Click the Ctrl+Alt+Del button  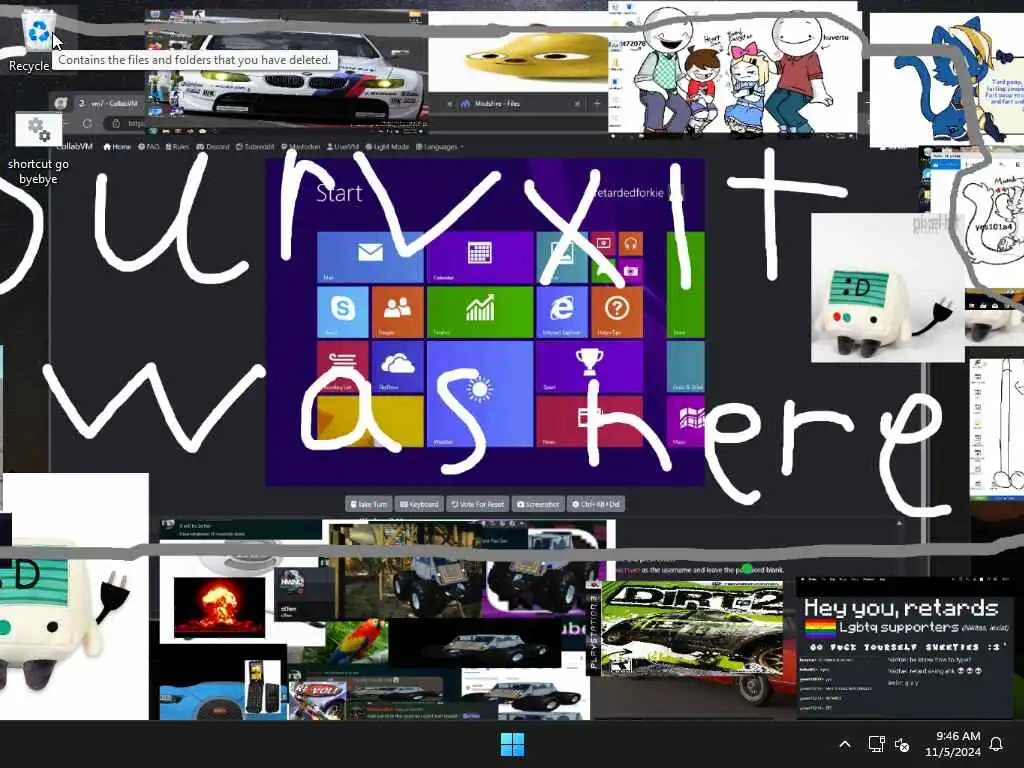596,504
